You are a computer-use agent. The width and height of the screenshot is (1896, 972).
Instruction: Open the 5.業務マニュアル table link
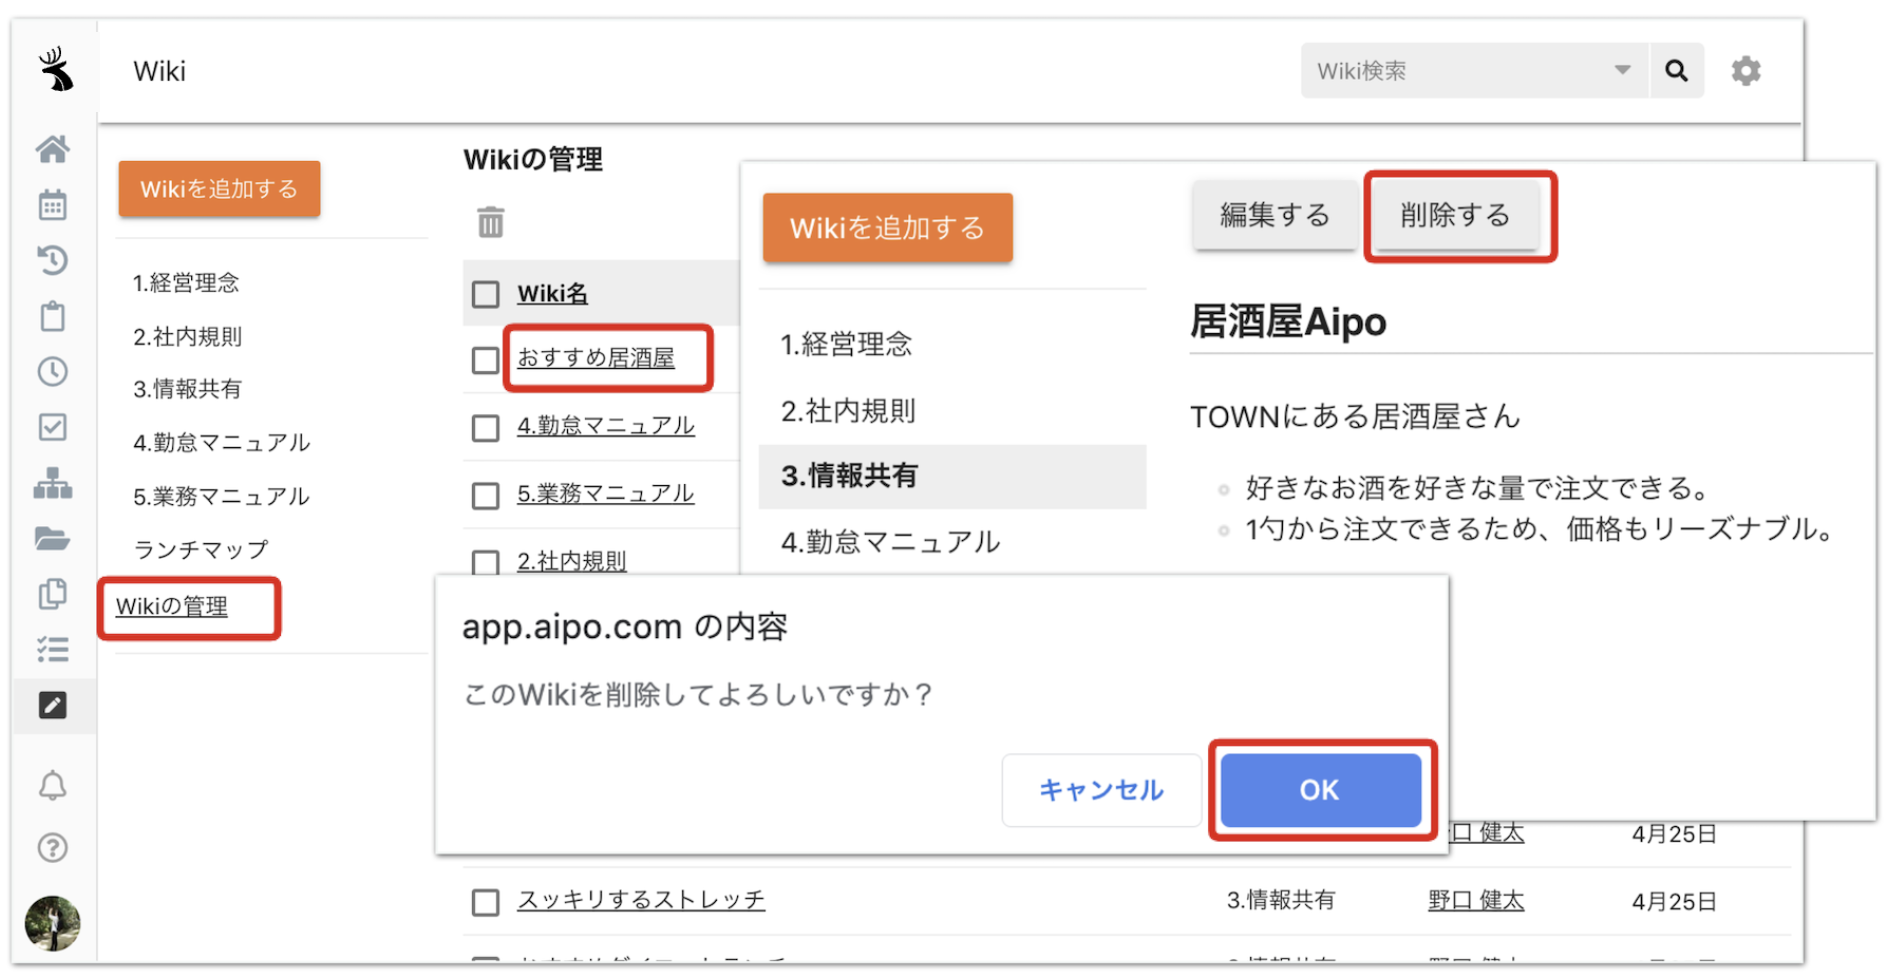pos(605,494)
